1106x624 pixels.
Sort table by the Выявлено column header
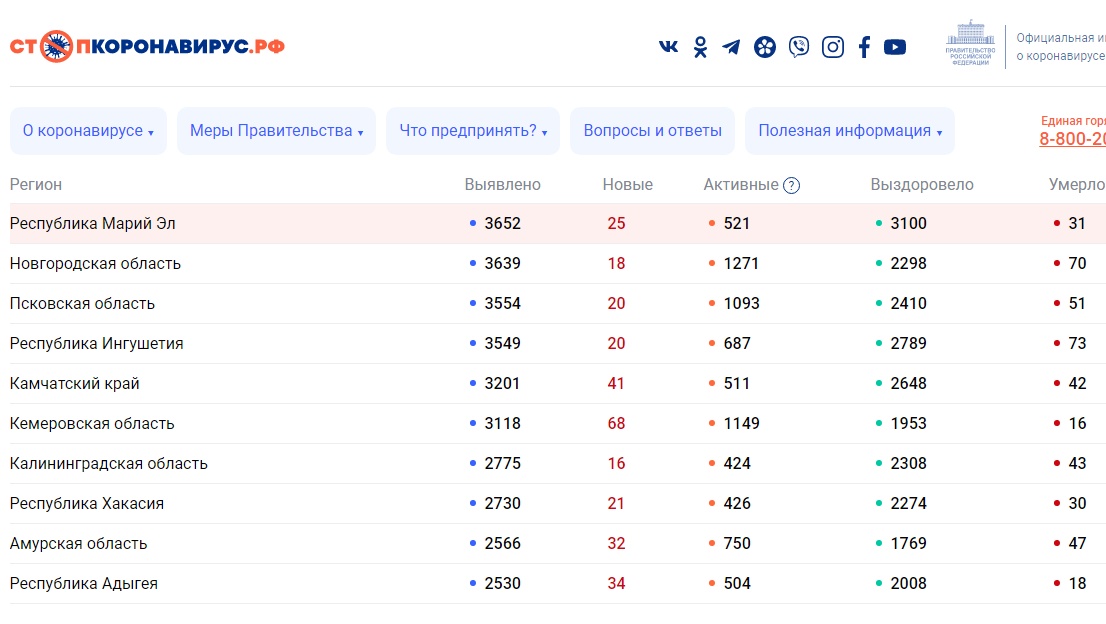(502, 185)
